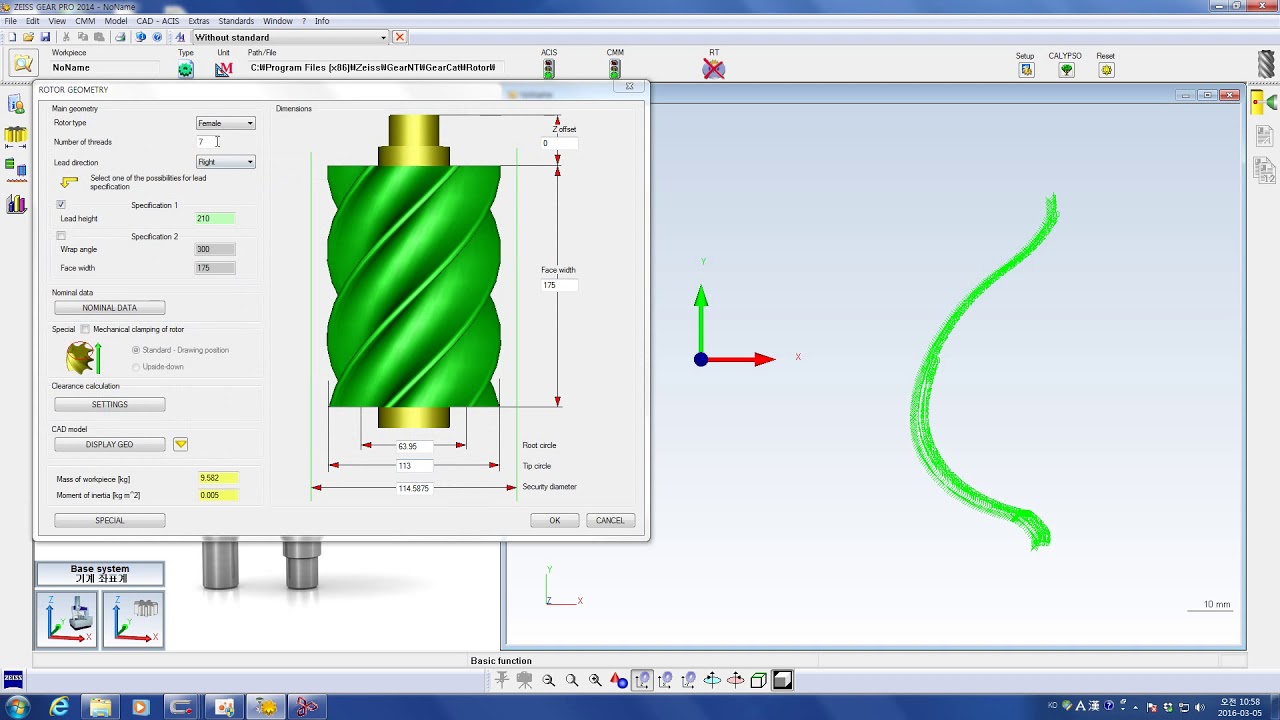
Task: Open the Setup icon
Action: [x=1026, y=70]
